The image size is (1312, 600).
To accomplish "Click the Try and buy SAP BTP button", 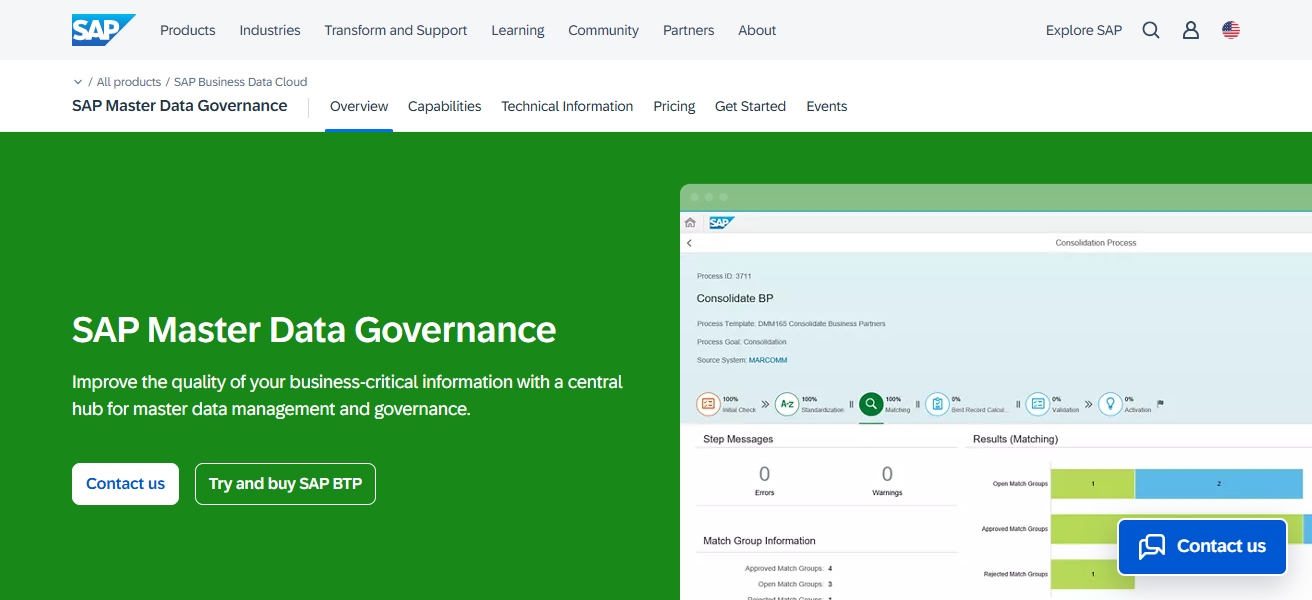I will click(x=285, y=483).
